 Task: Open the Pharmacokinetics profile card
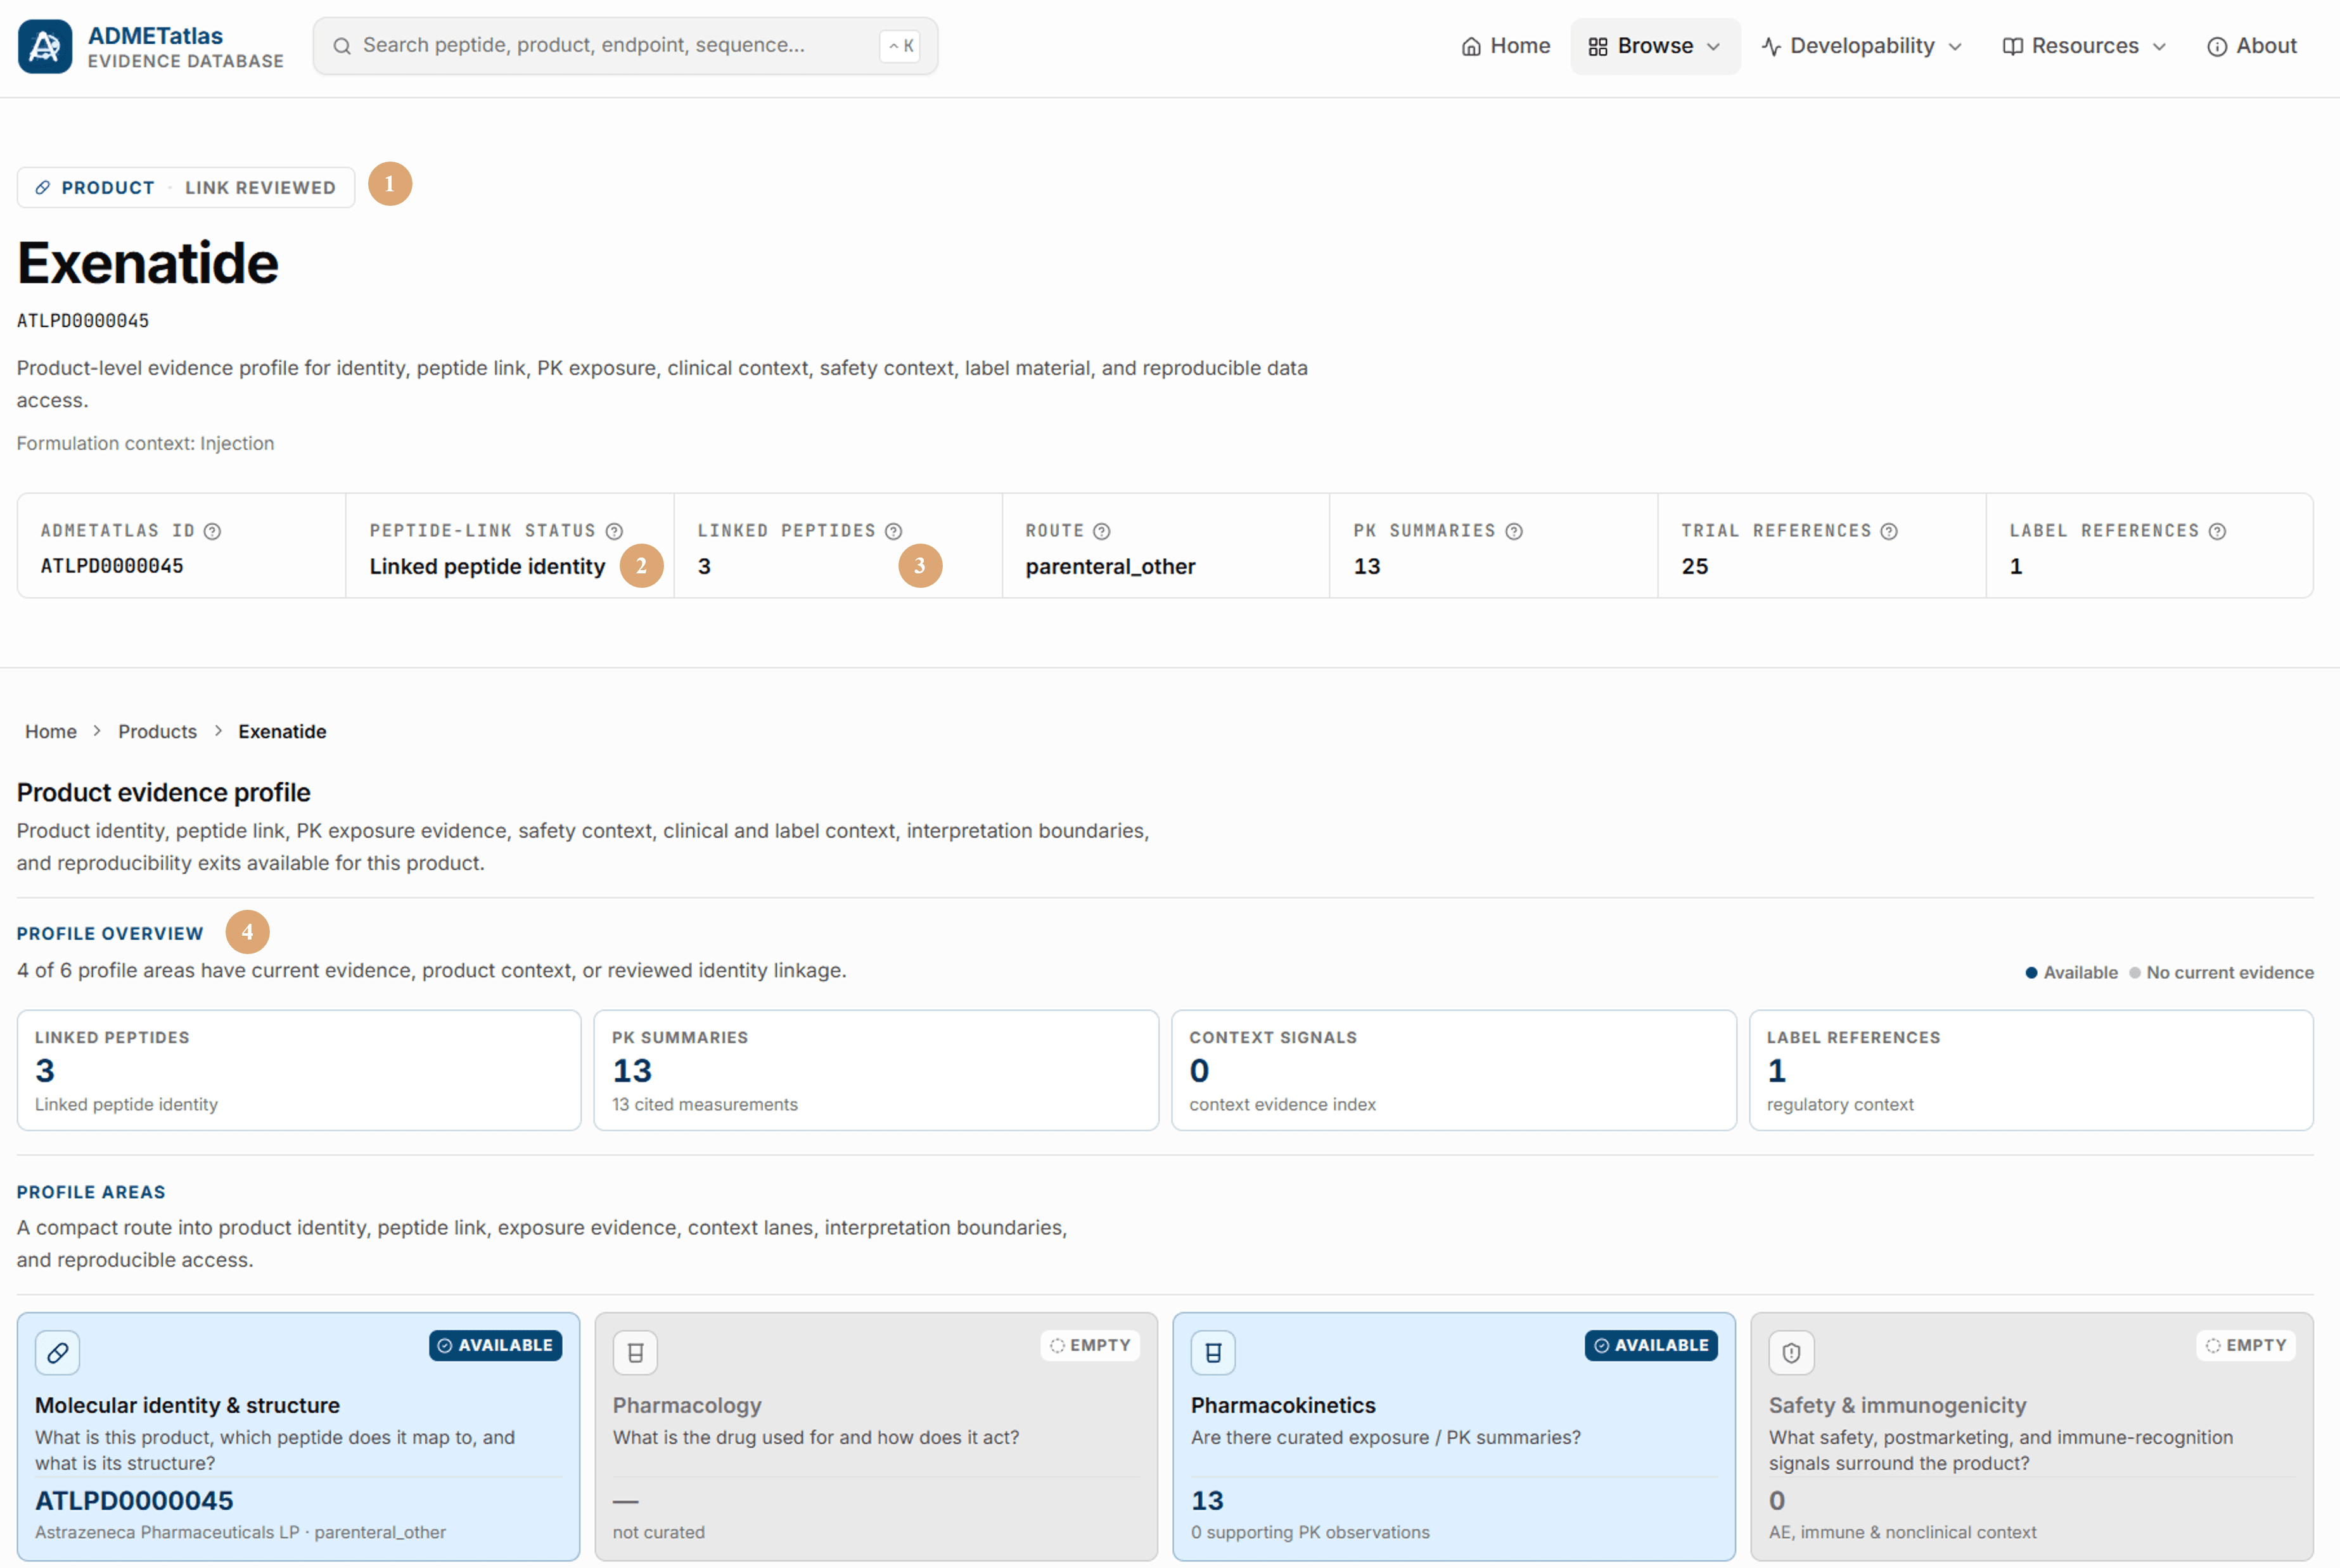[x=1454, y=1436]
